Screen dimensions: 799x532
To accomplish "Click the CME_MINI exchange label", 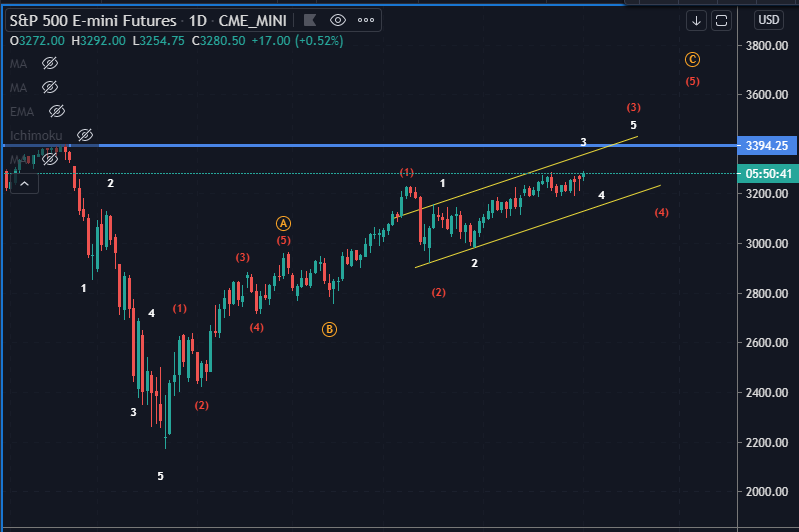I will pyautogui.click(x=252, y=20).
